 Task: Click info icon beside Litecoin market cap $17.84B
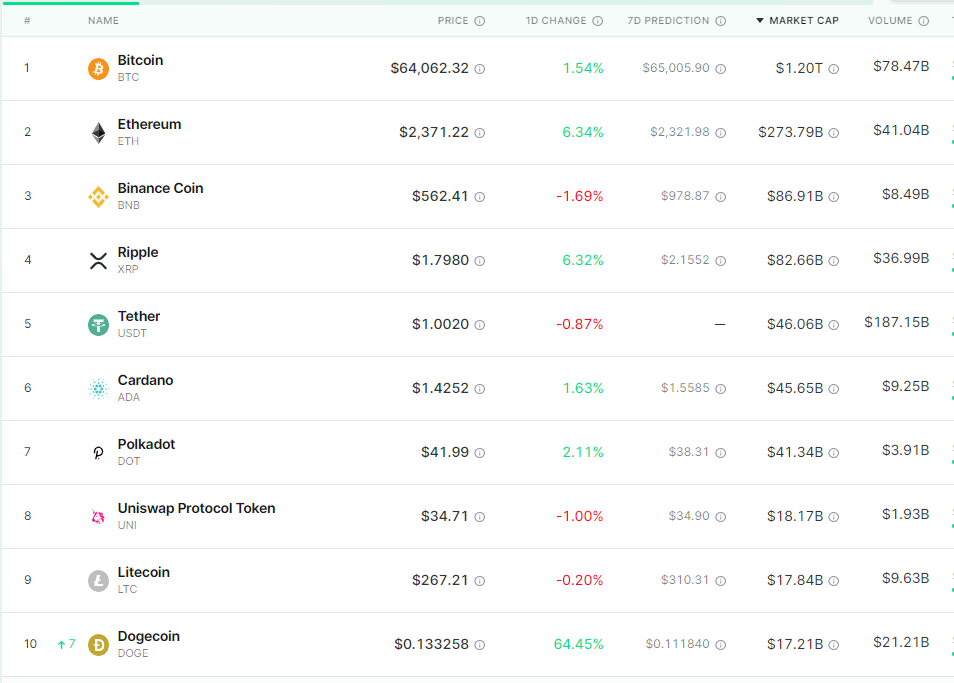point(834,581)
